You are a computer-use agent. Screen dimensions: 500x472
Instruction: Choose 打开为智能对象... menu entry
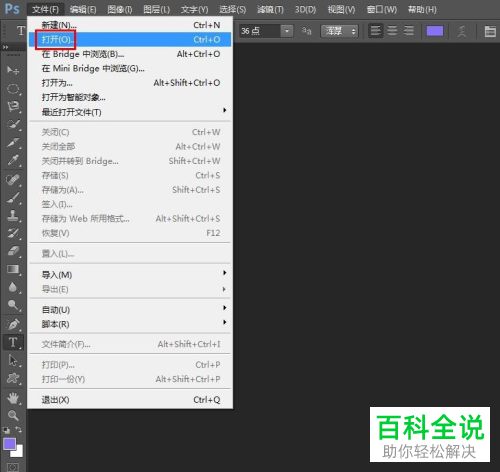130,97
